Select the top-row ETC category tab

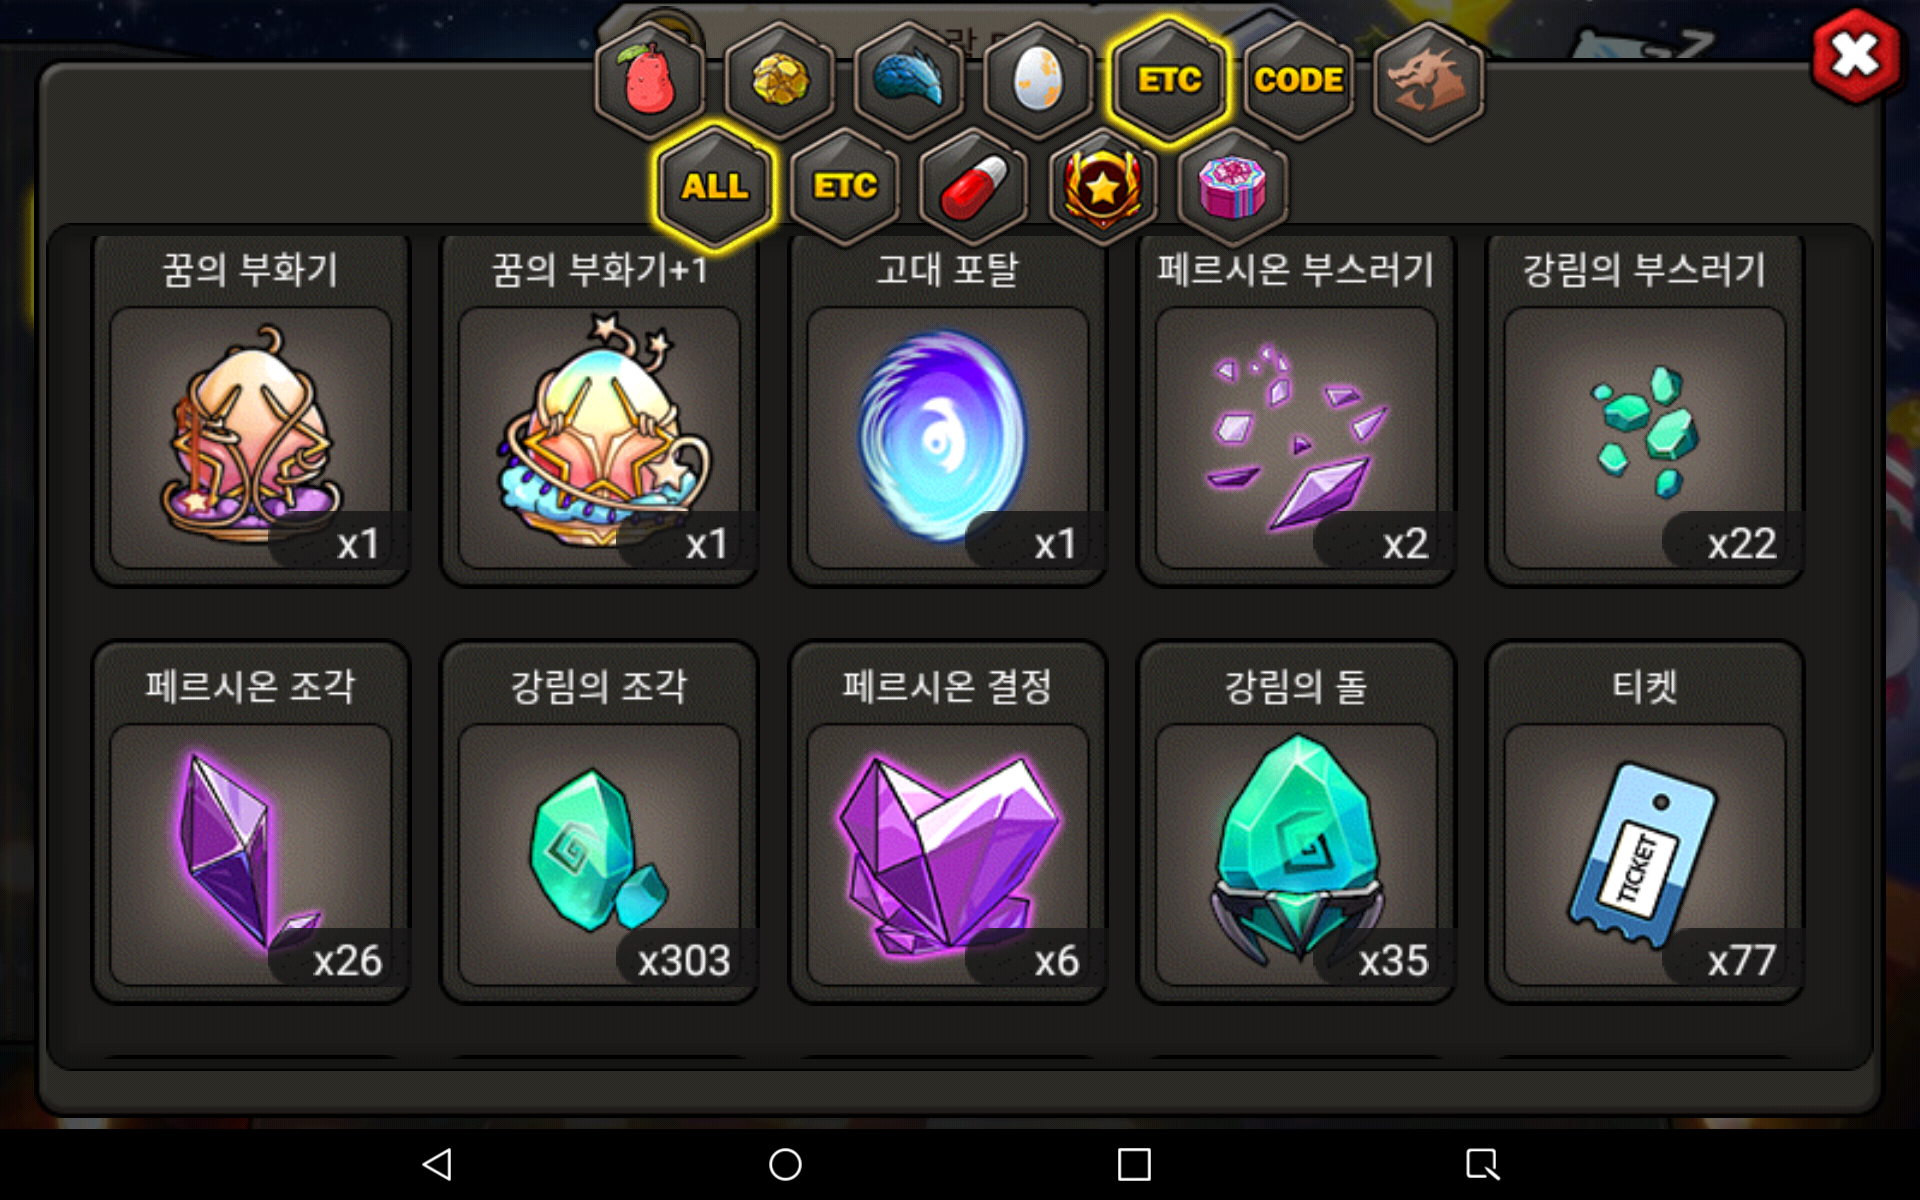pos(1169,80)
